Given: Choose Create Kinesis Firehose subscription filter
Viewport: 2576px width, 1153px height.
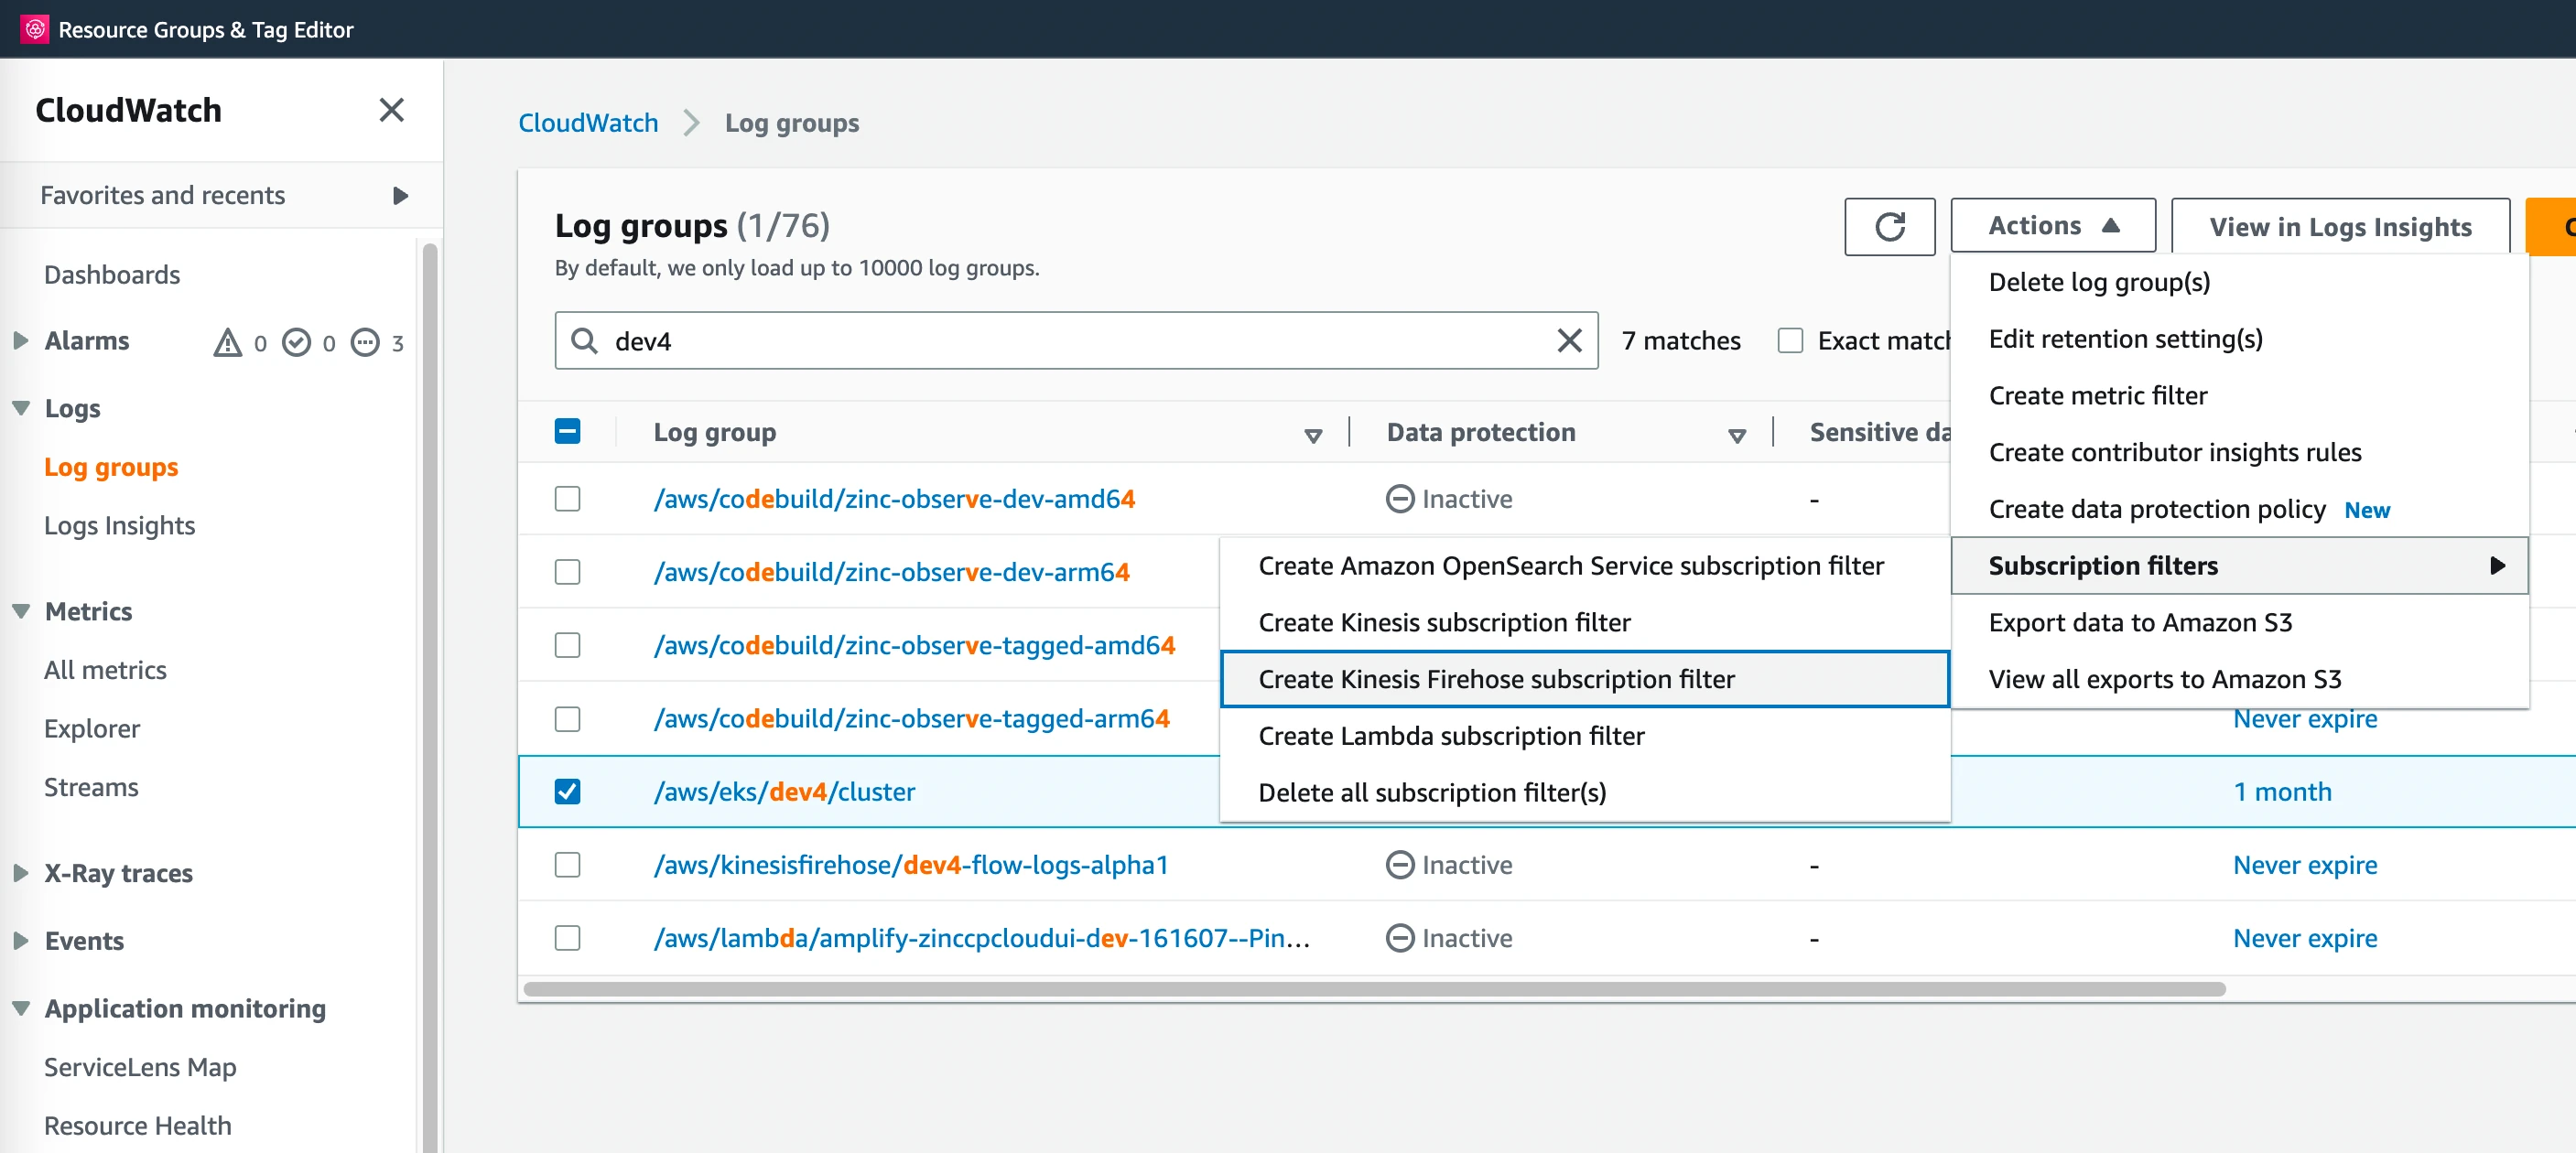Looking at the screenshot, I should pos(1496,679).
